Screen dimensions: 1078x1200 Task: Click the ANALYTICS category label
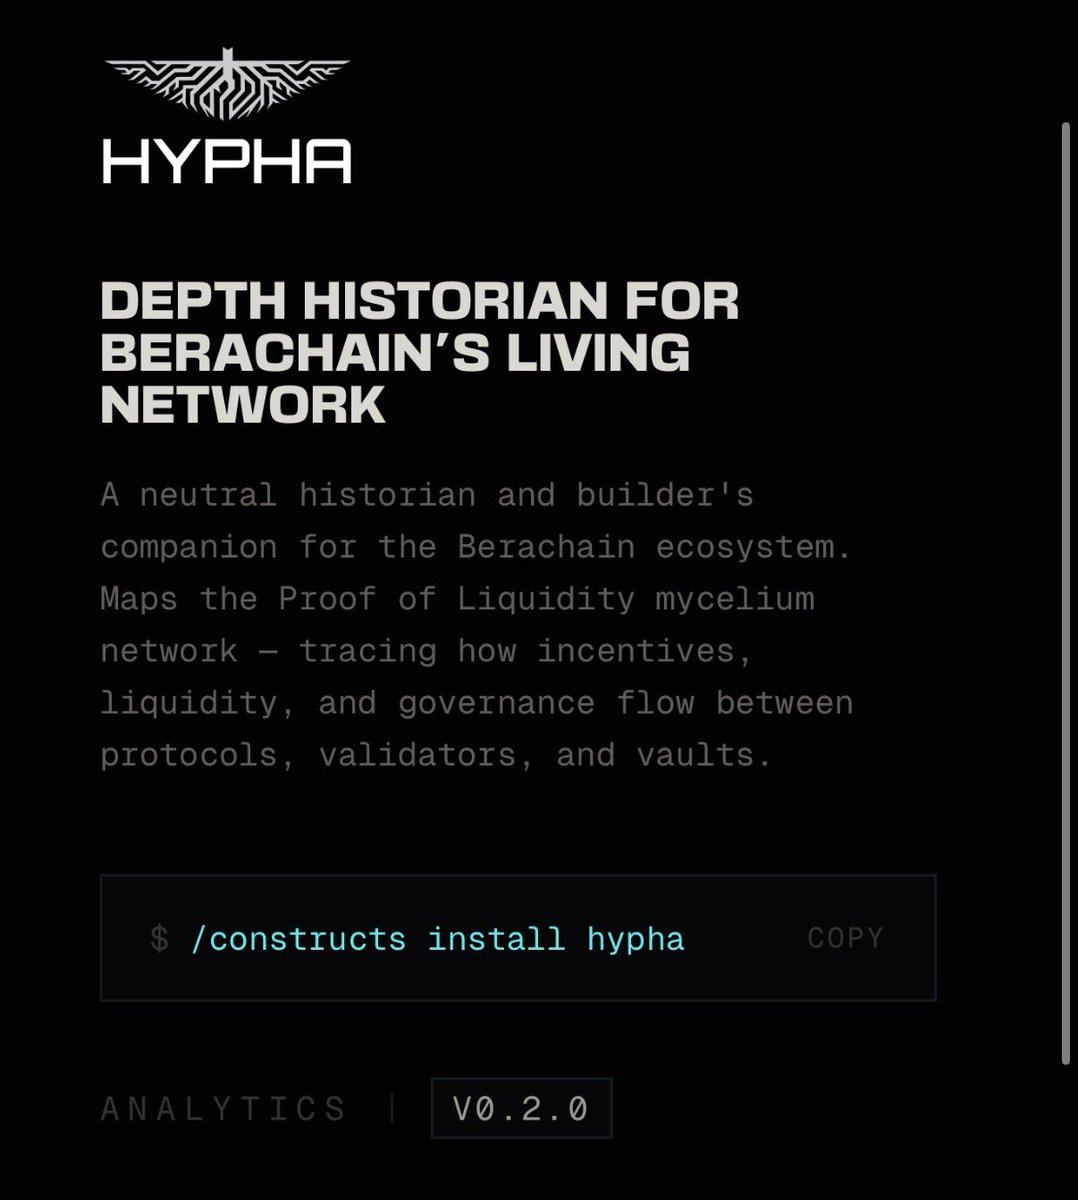click(224, 1109)
